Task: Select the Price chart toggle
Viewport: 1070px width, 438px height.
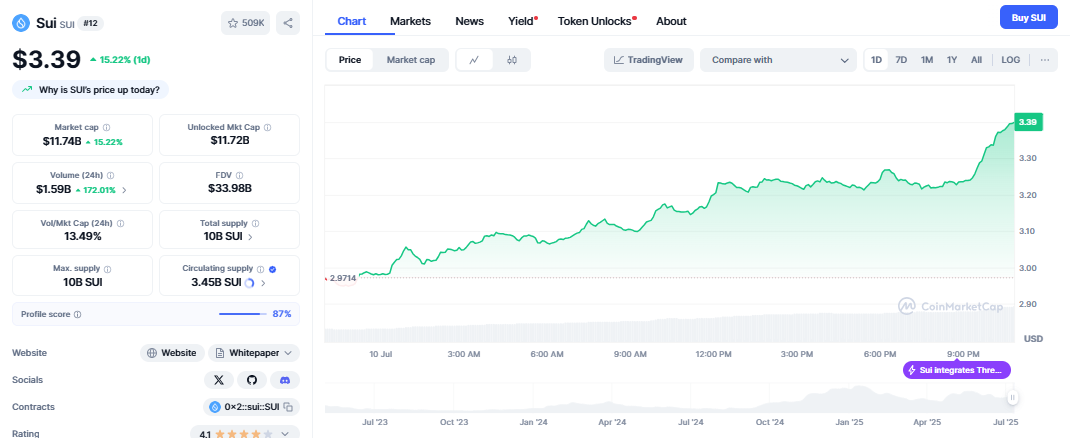Action: point(350,60)
